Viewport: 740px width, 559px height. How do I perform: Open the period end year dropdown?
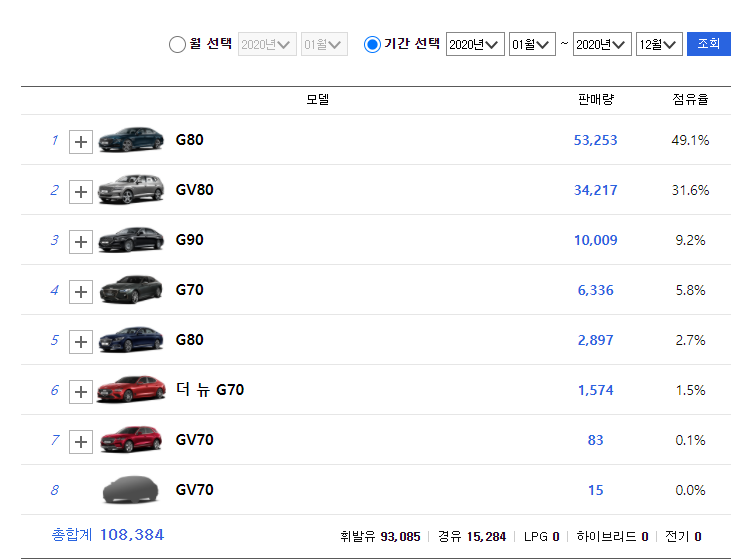click(x=602, y=44)
